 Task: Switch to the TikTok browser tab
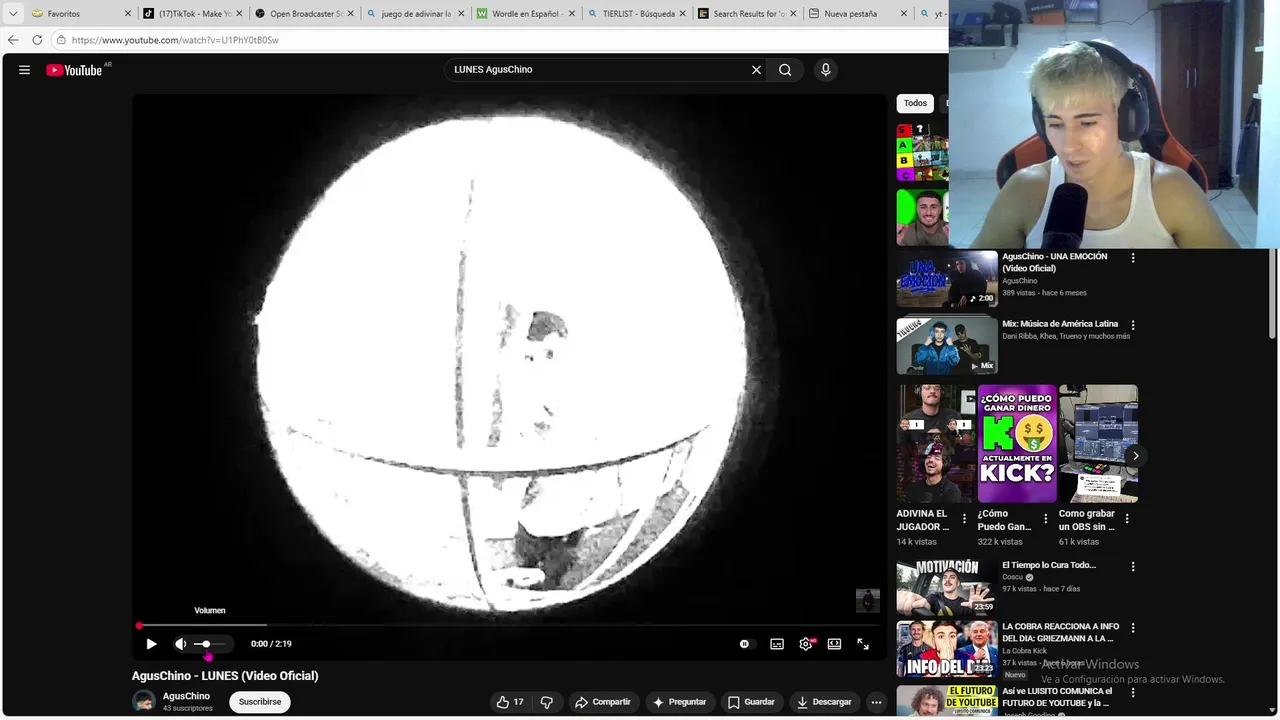pos(193,14)
